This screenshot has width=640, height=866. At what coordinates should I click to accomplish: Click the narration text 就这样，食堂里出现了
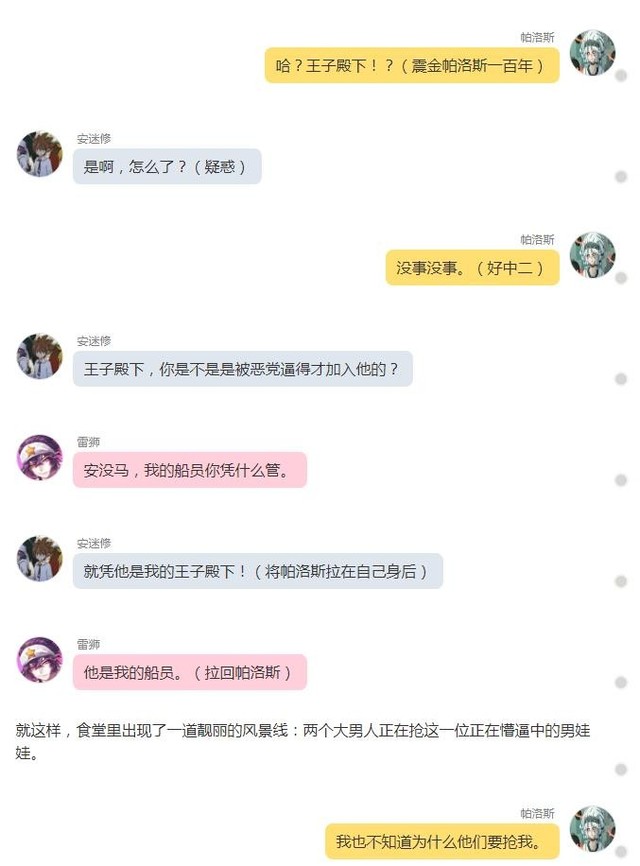coord(303,742)
